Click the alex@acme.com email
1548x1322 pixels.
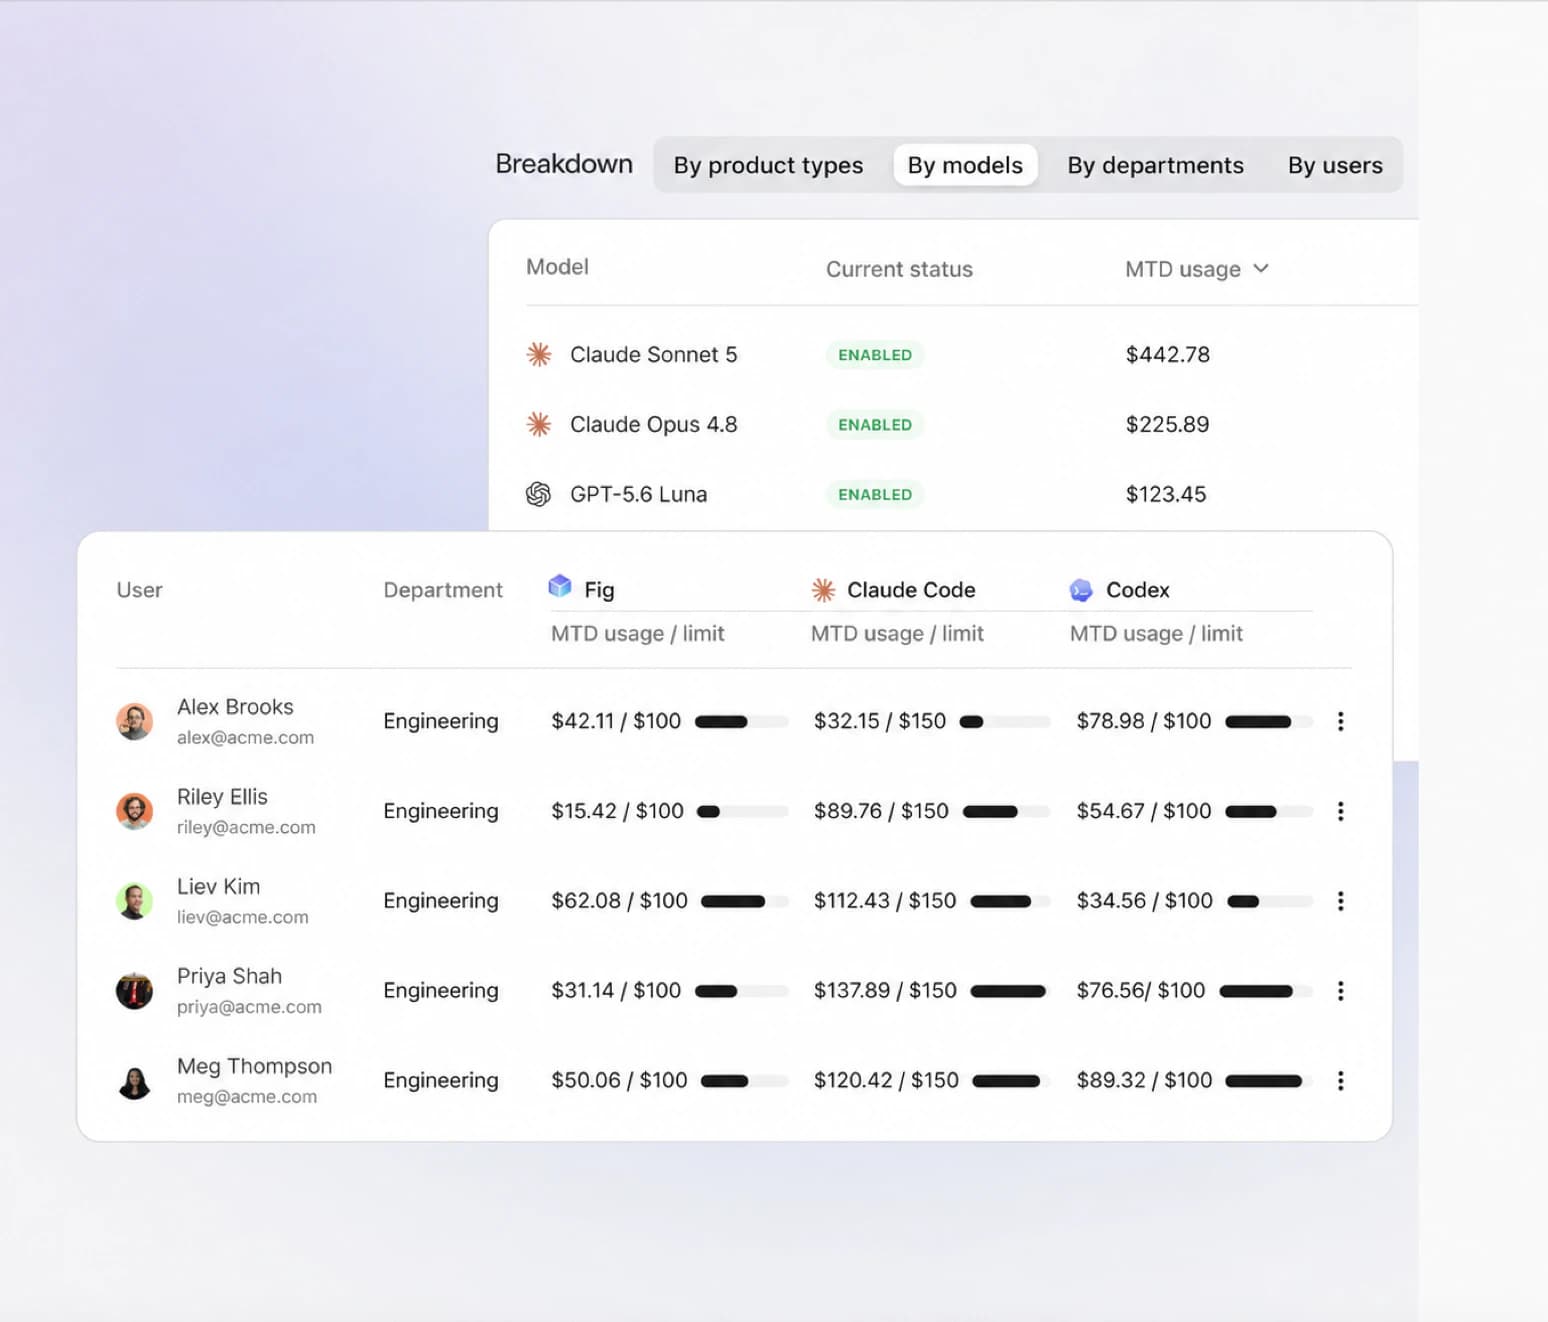(x=245, y=737)
